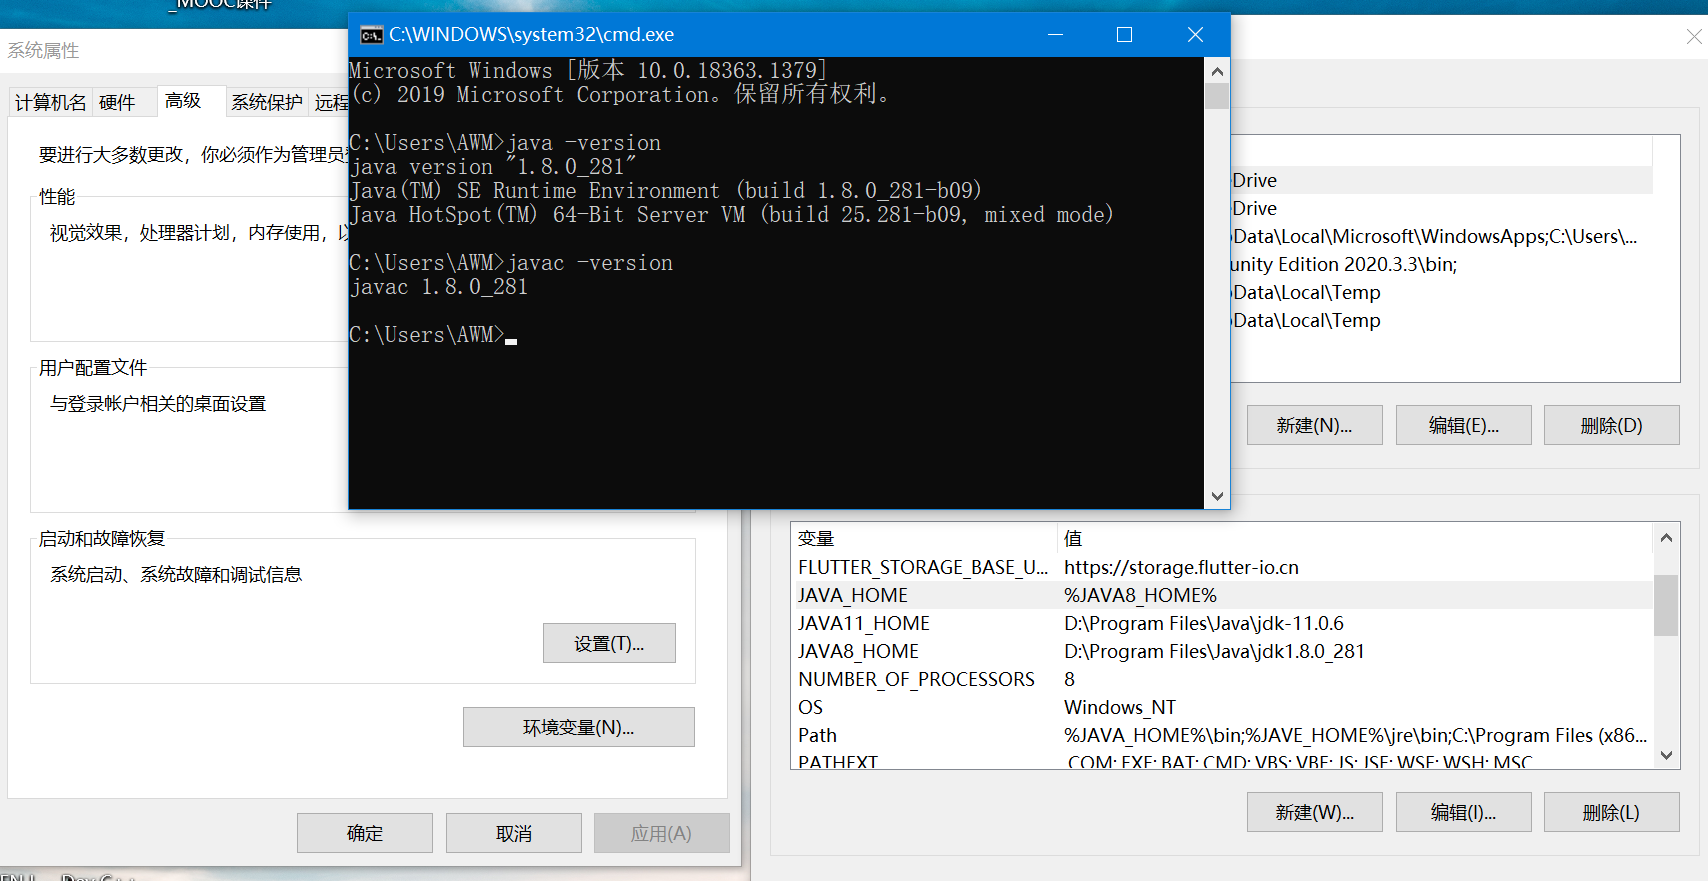Select the JAVA_HOME variable row
Viewport: 1708px width, 881px height.
click(1222, 595)
